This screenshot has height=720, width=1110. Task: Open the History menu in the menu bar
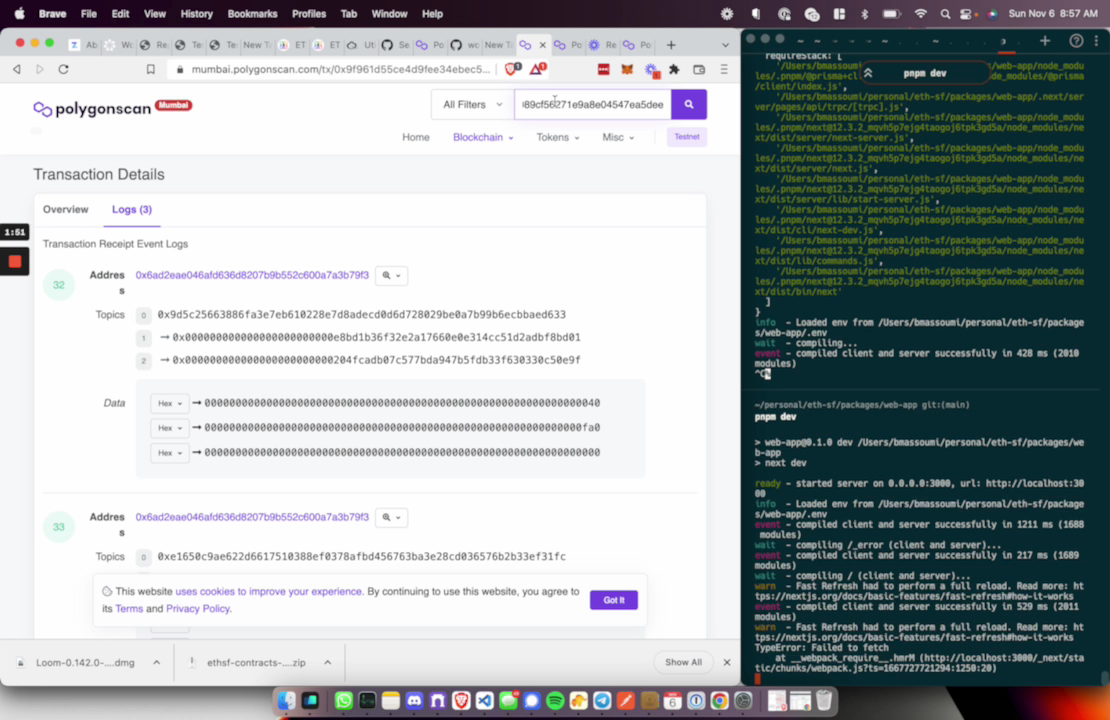[x=196, y=14]
